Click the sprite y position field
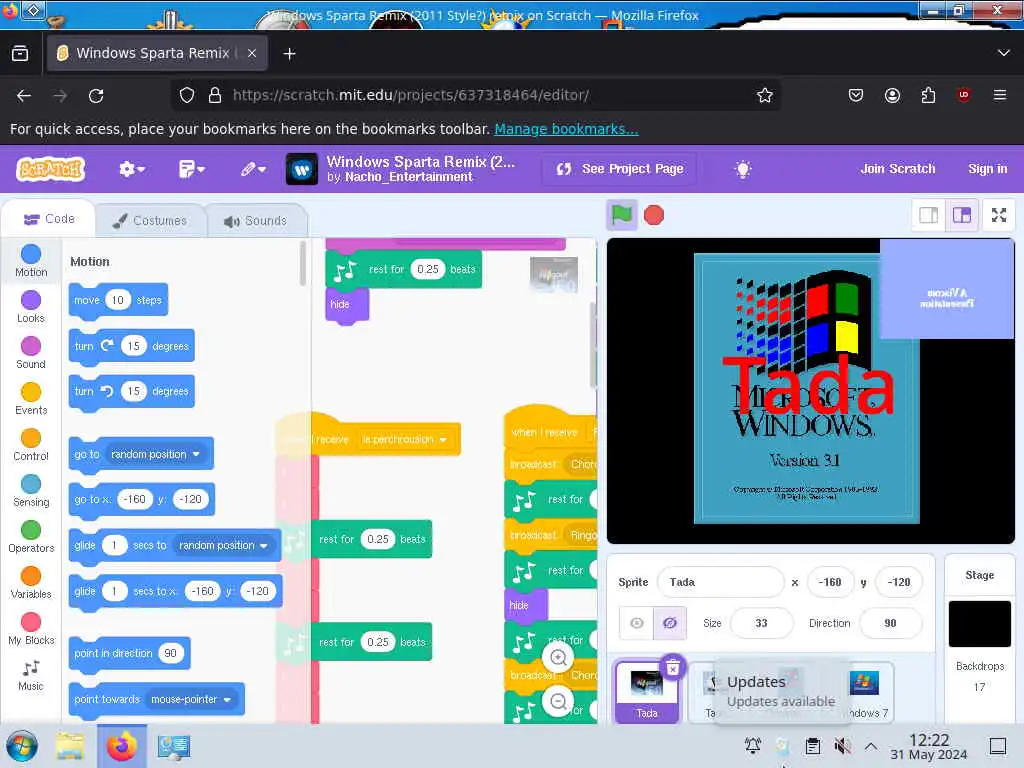The height and width of the screenshot is (768, 1024). coord(899,582)
